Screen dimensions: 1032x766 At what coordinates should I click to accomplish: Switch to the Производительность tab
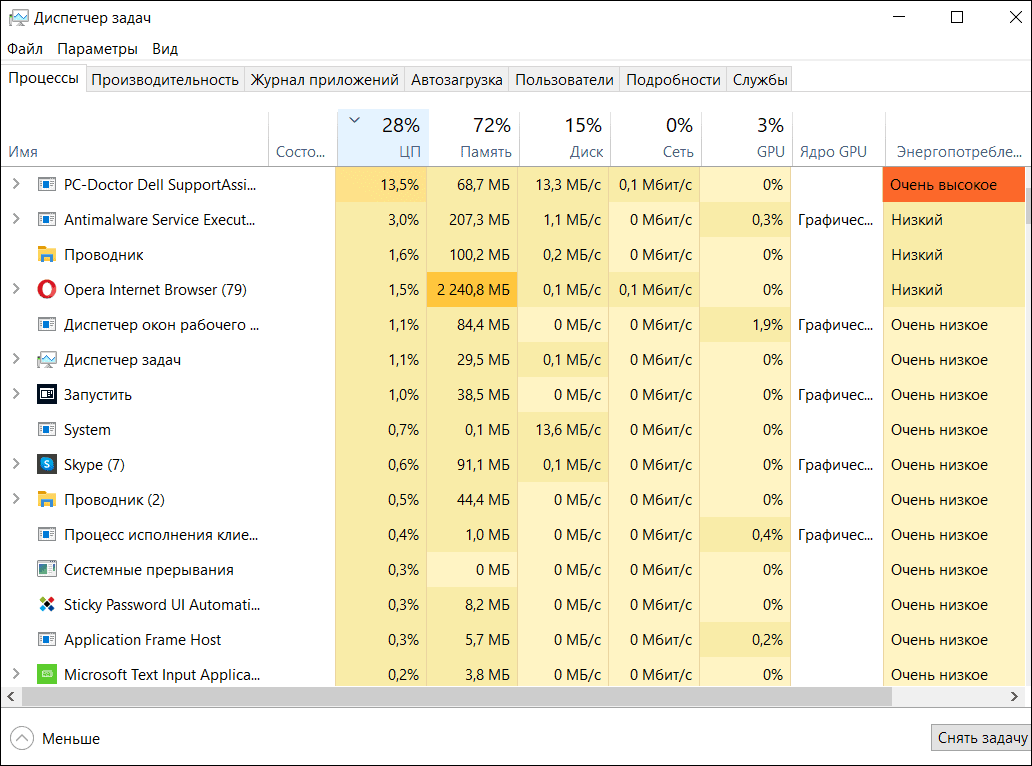165,80
